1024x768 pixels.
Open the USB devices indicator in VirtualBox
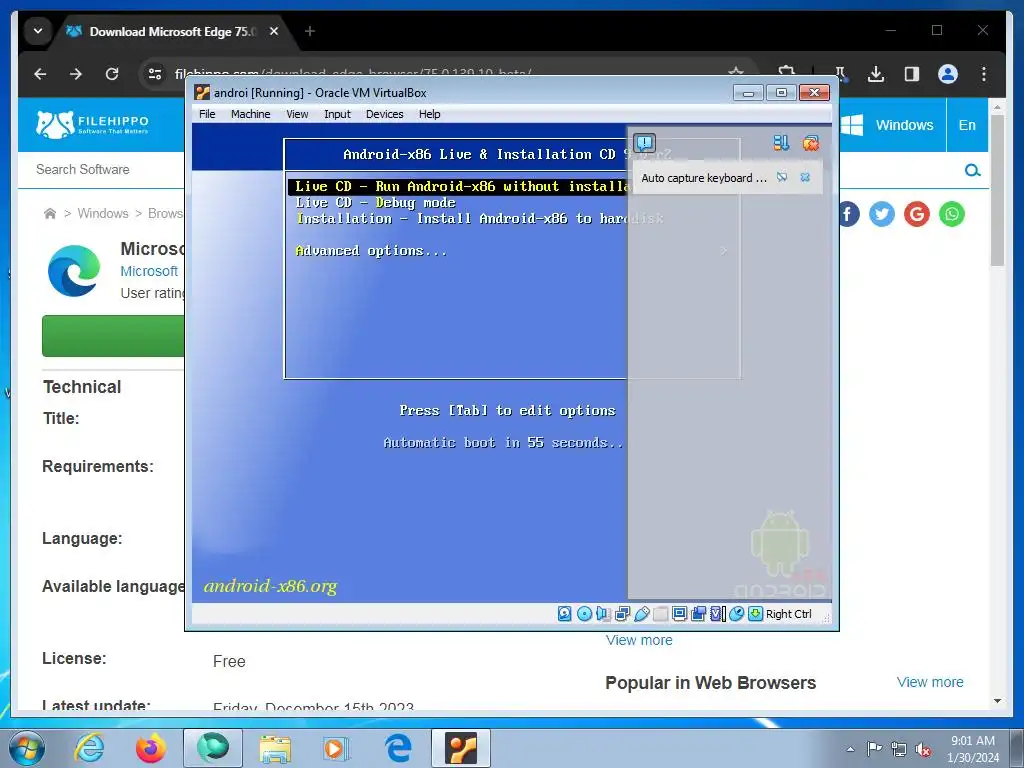coord(641,614)
